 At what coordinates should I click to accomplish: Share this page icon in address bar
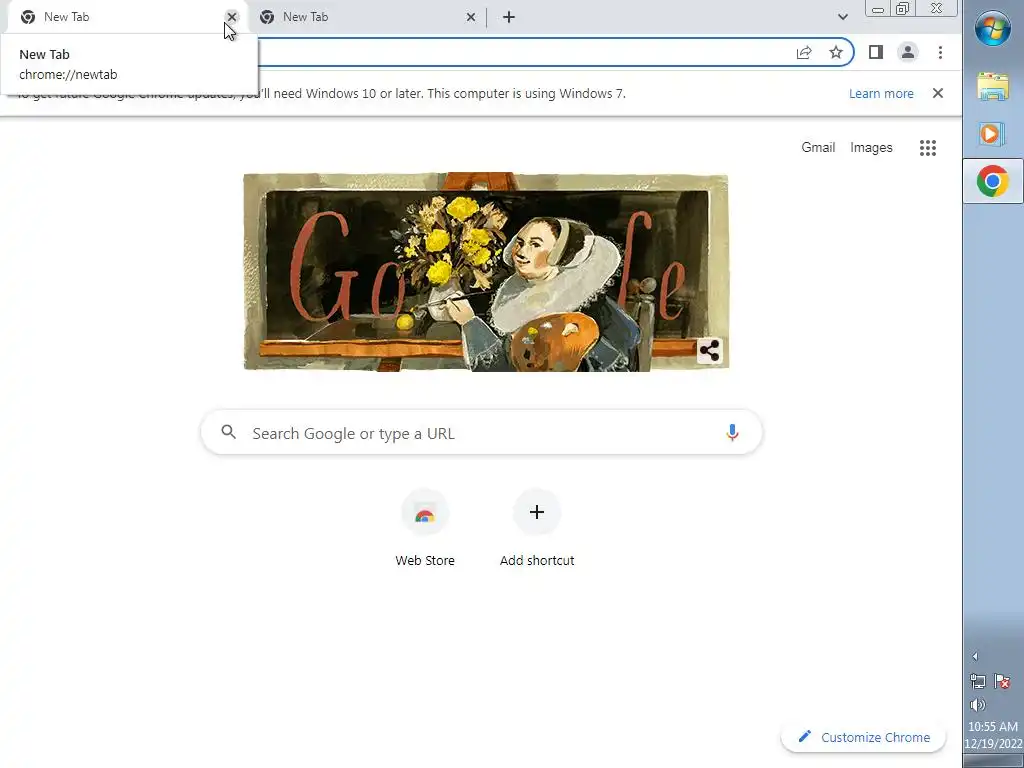(804, 53)
